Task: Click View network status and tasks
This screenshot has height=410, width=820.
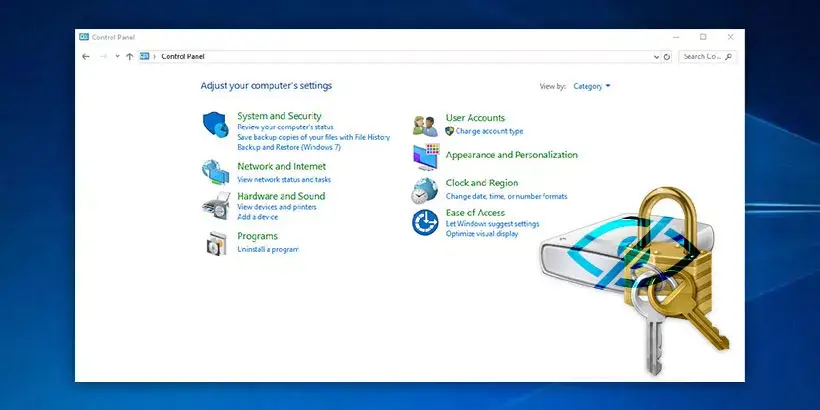Action: (284, 179)
